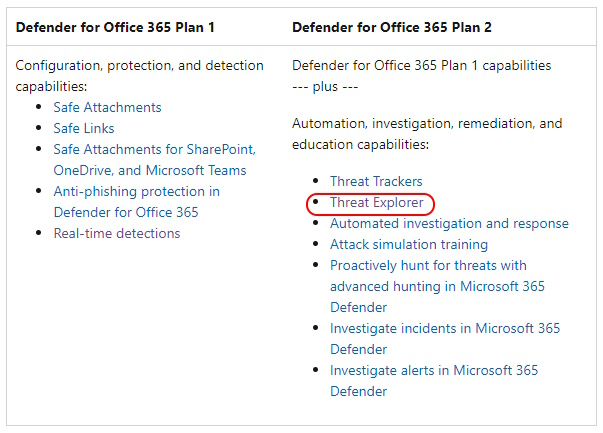Open the Safe Links link

click(x=84, y=128)
